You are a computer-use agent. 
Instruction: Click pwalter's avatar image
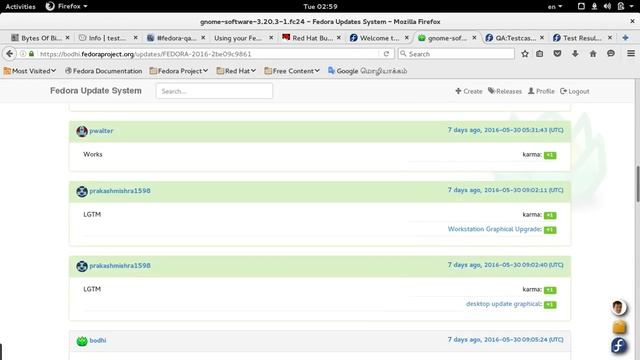pos(82,131)
